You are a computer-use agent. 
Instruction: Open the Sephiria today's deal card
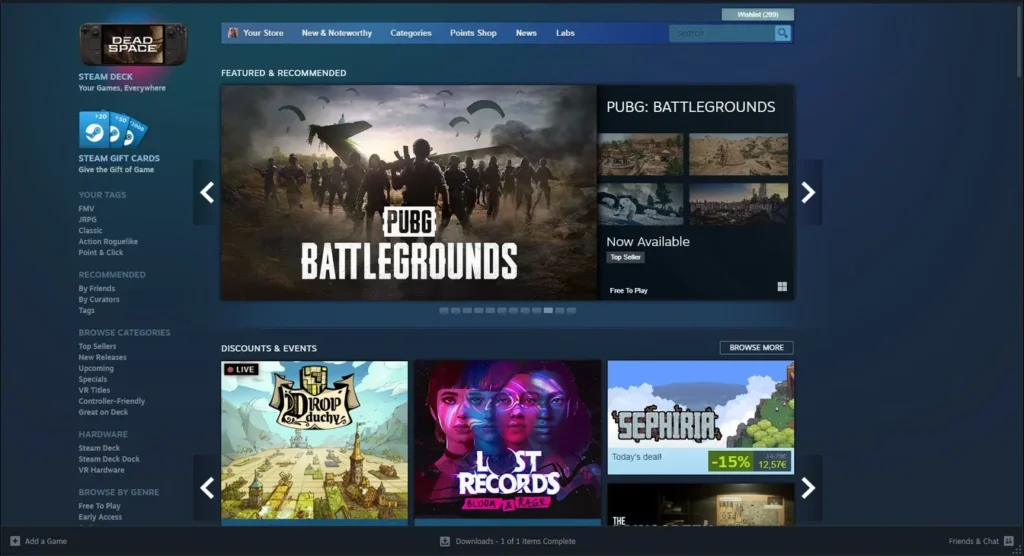pyautogui.click(x=701, y=417)
